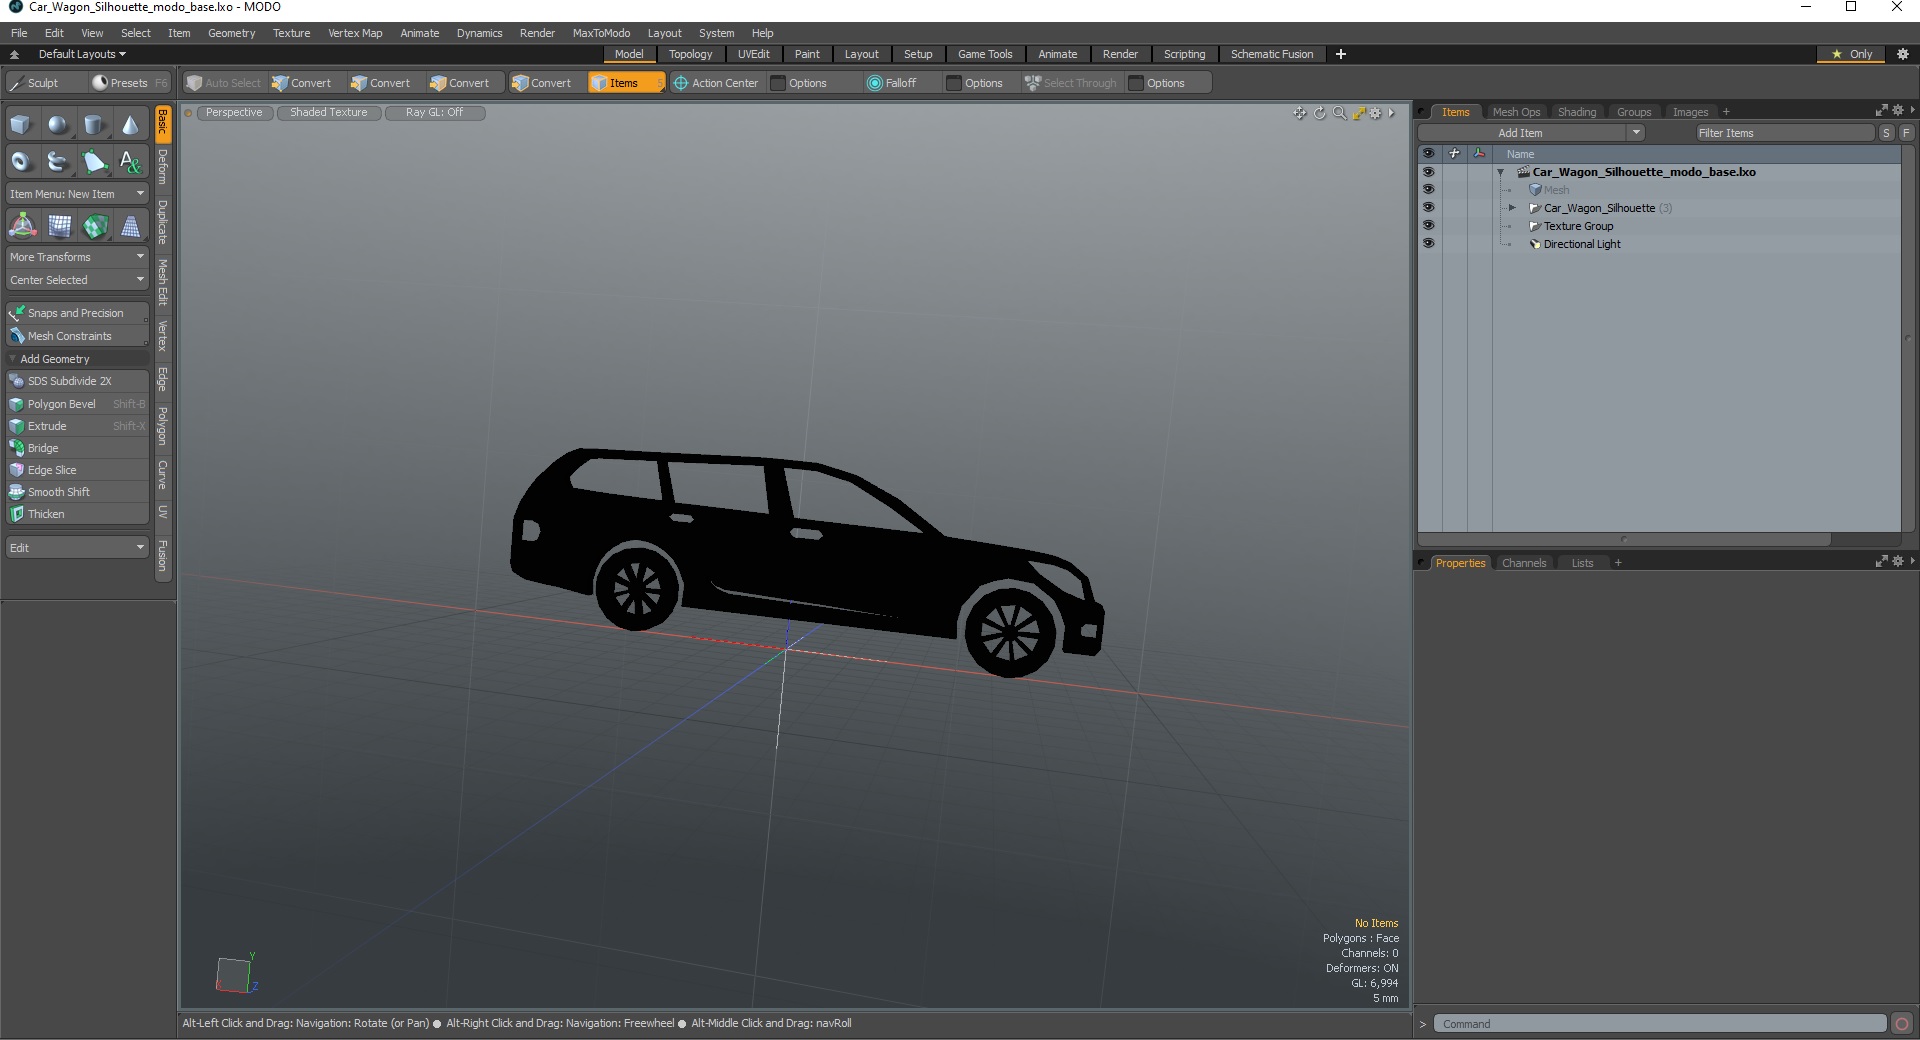Select the Cone primitive tool

pyautogui.click(x=131, y=125)
